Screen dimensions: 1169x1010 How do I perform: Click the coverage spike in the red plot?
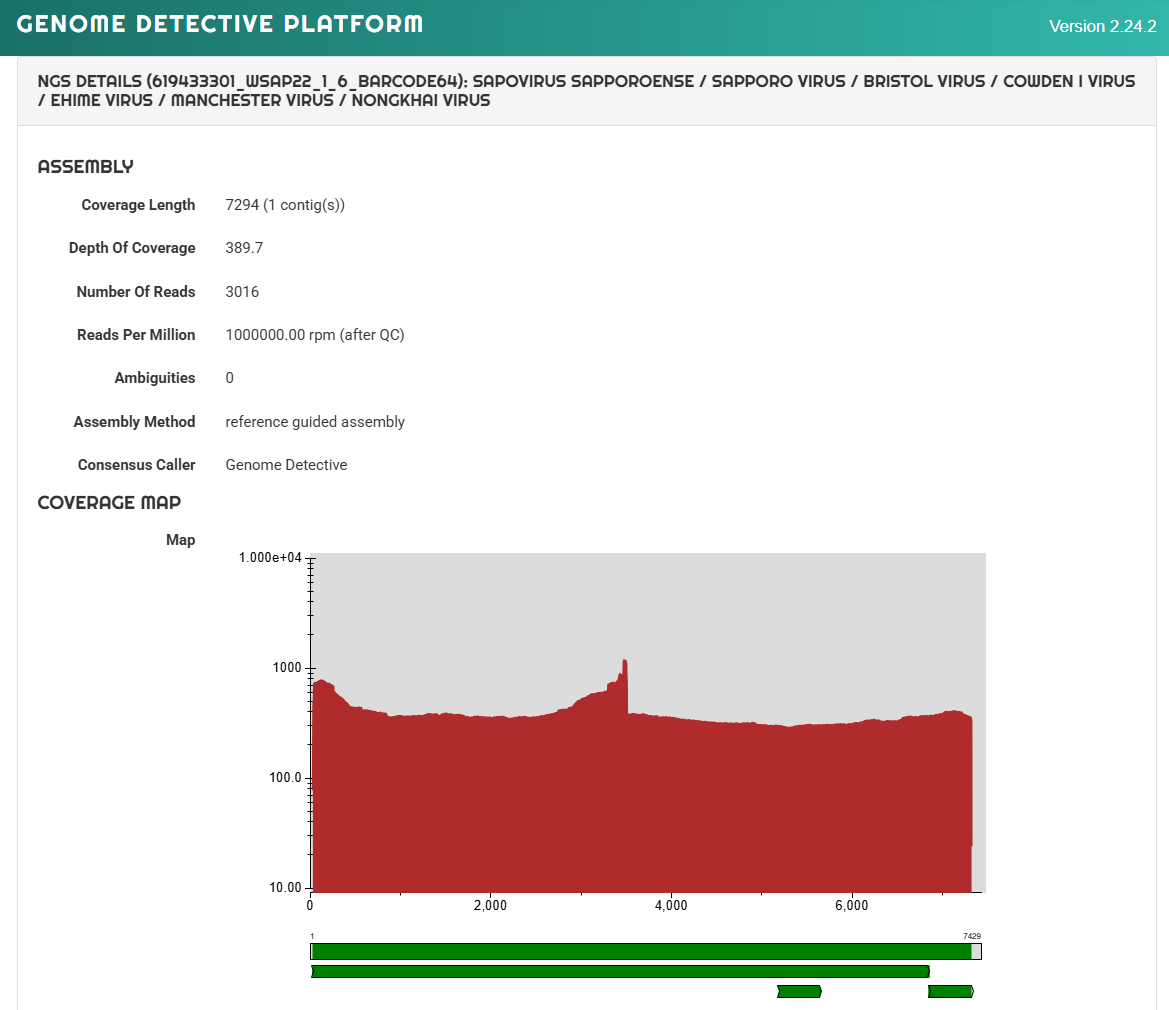625,686
